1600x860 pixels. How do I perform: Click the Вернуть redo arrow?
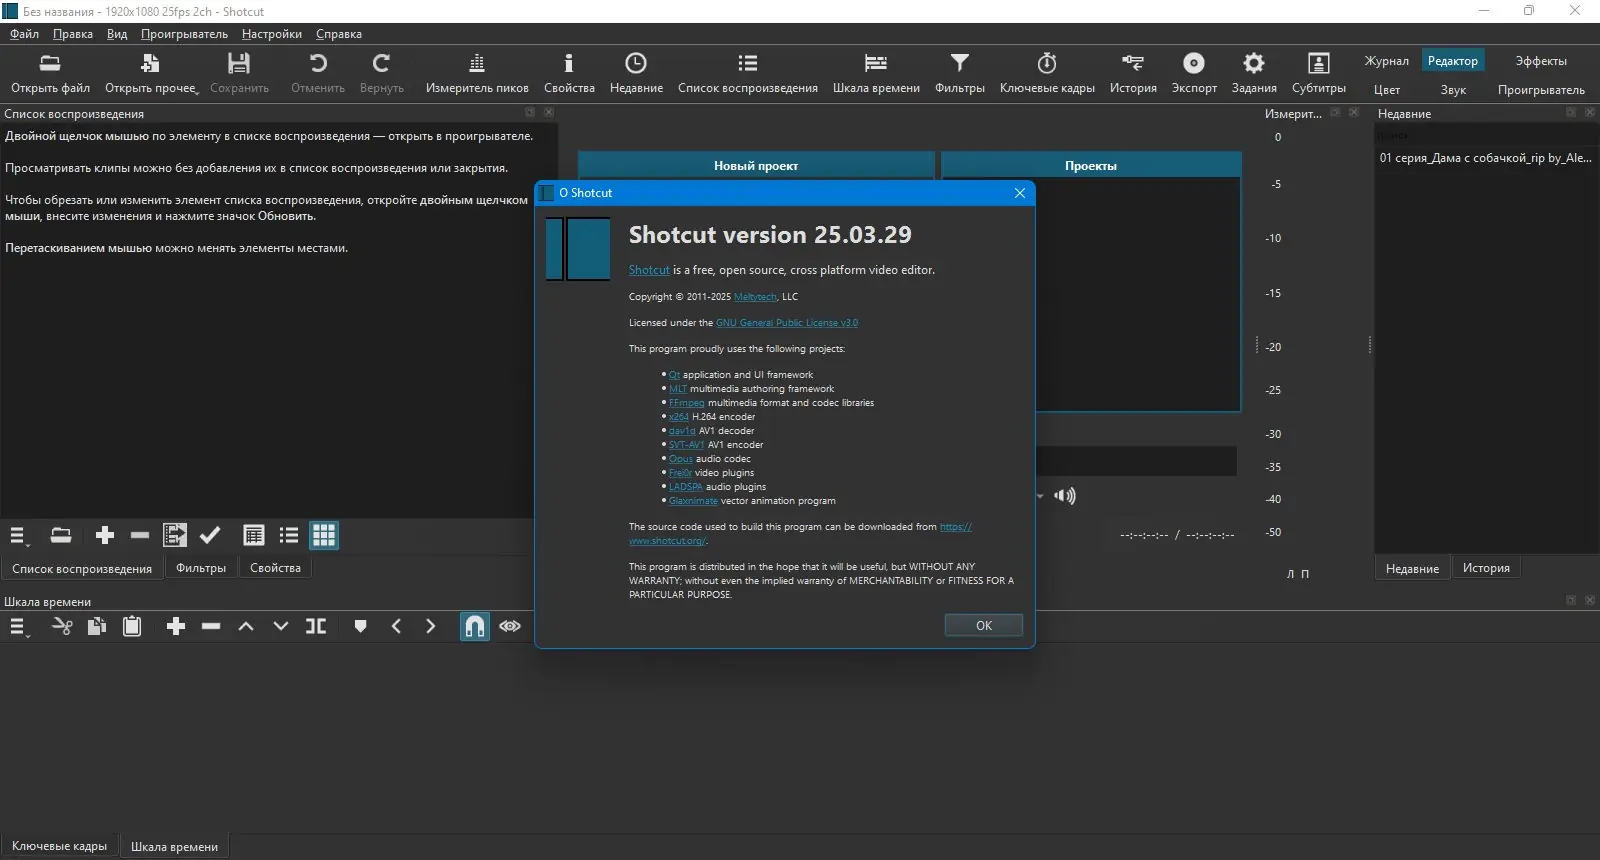pos(381,64)
